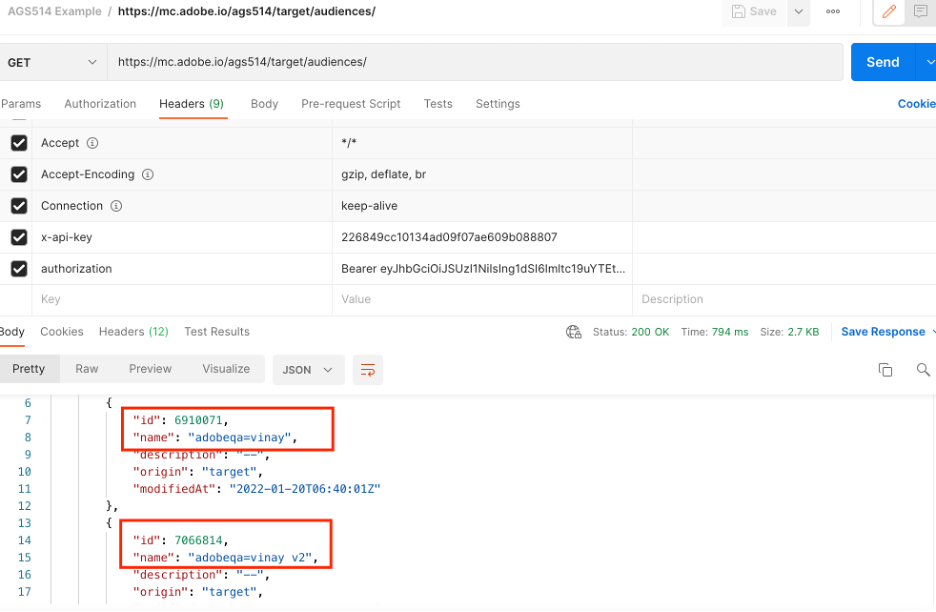Open the Cookies link
Screen dimensions: 936x612
pyautogui.click(x=916, y=103)
